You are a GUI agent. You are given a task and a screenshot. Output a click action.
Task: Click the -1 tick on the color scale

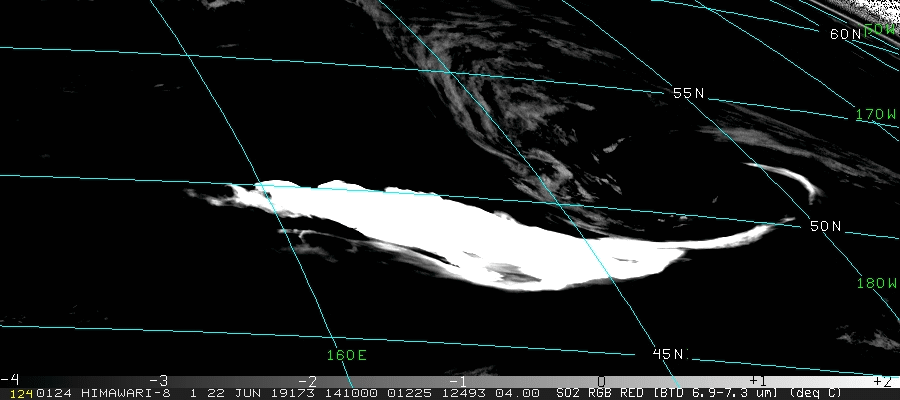click(457, 380)
